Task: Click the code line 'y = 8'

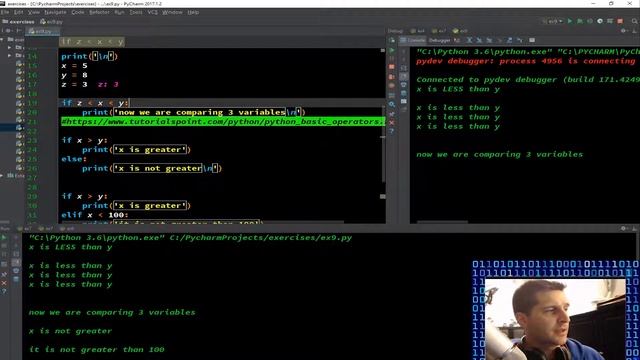Action: click(74, 75)
